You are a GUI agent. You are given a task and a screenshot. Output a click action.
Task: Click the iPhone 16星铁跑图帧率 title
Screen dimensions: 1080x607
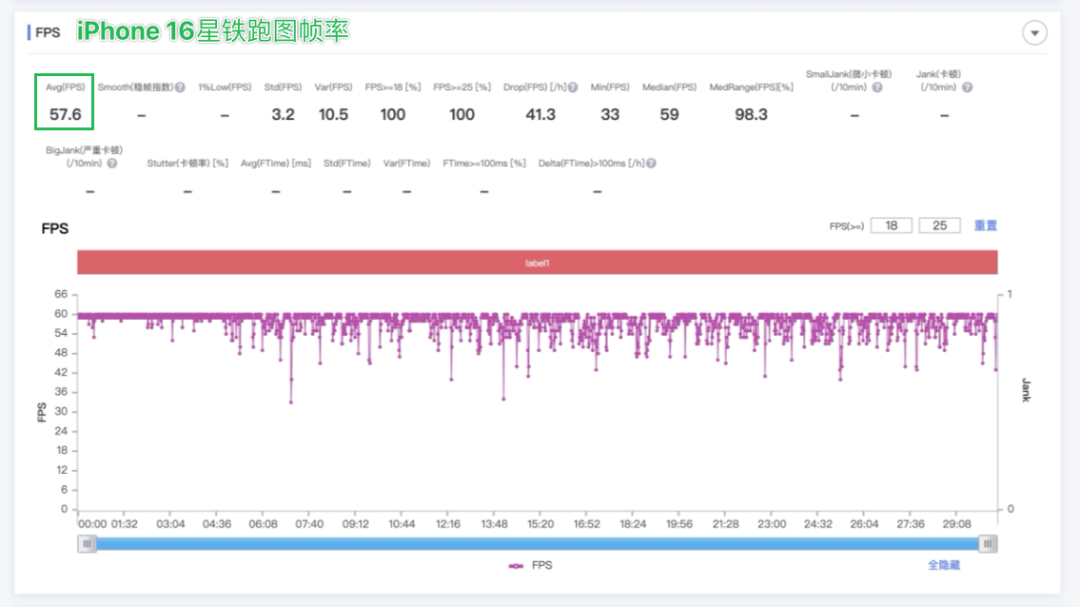pos(213,31)
